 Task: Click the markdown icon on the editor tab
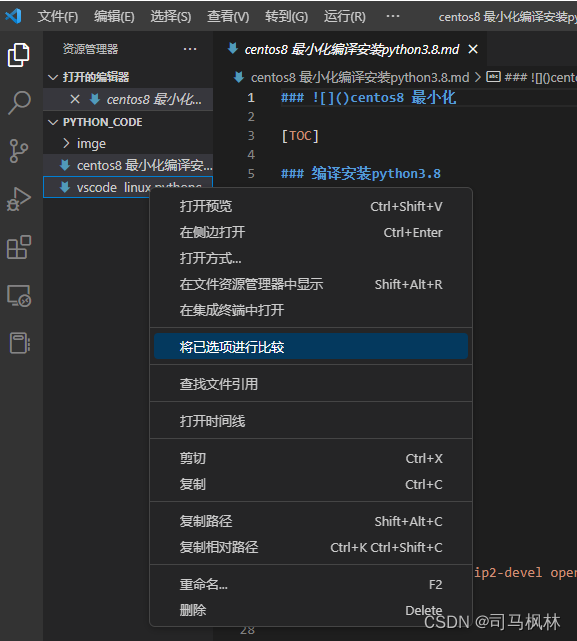pyautogui.click(x=233, y=49)
